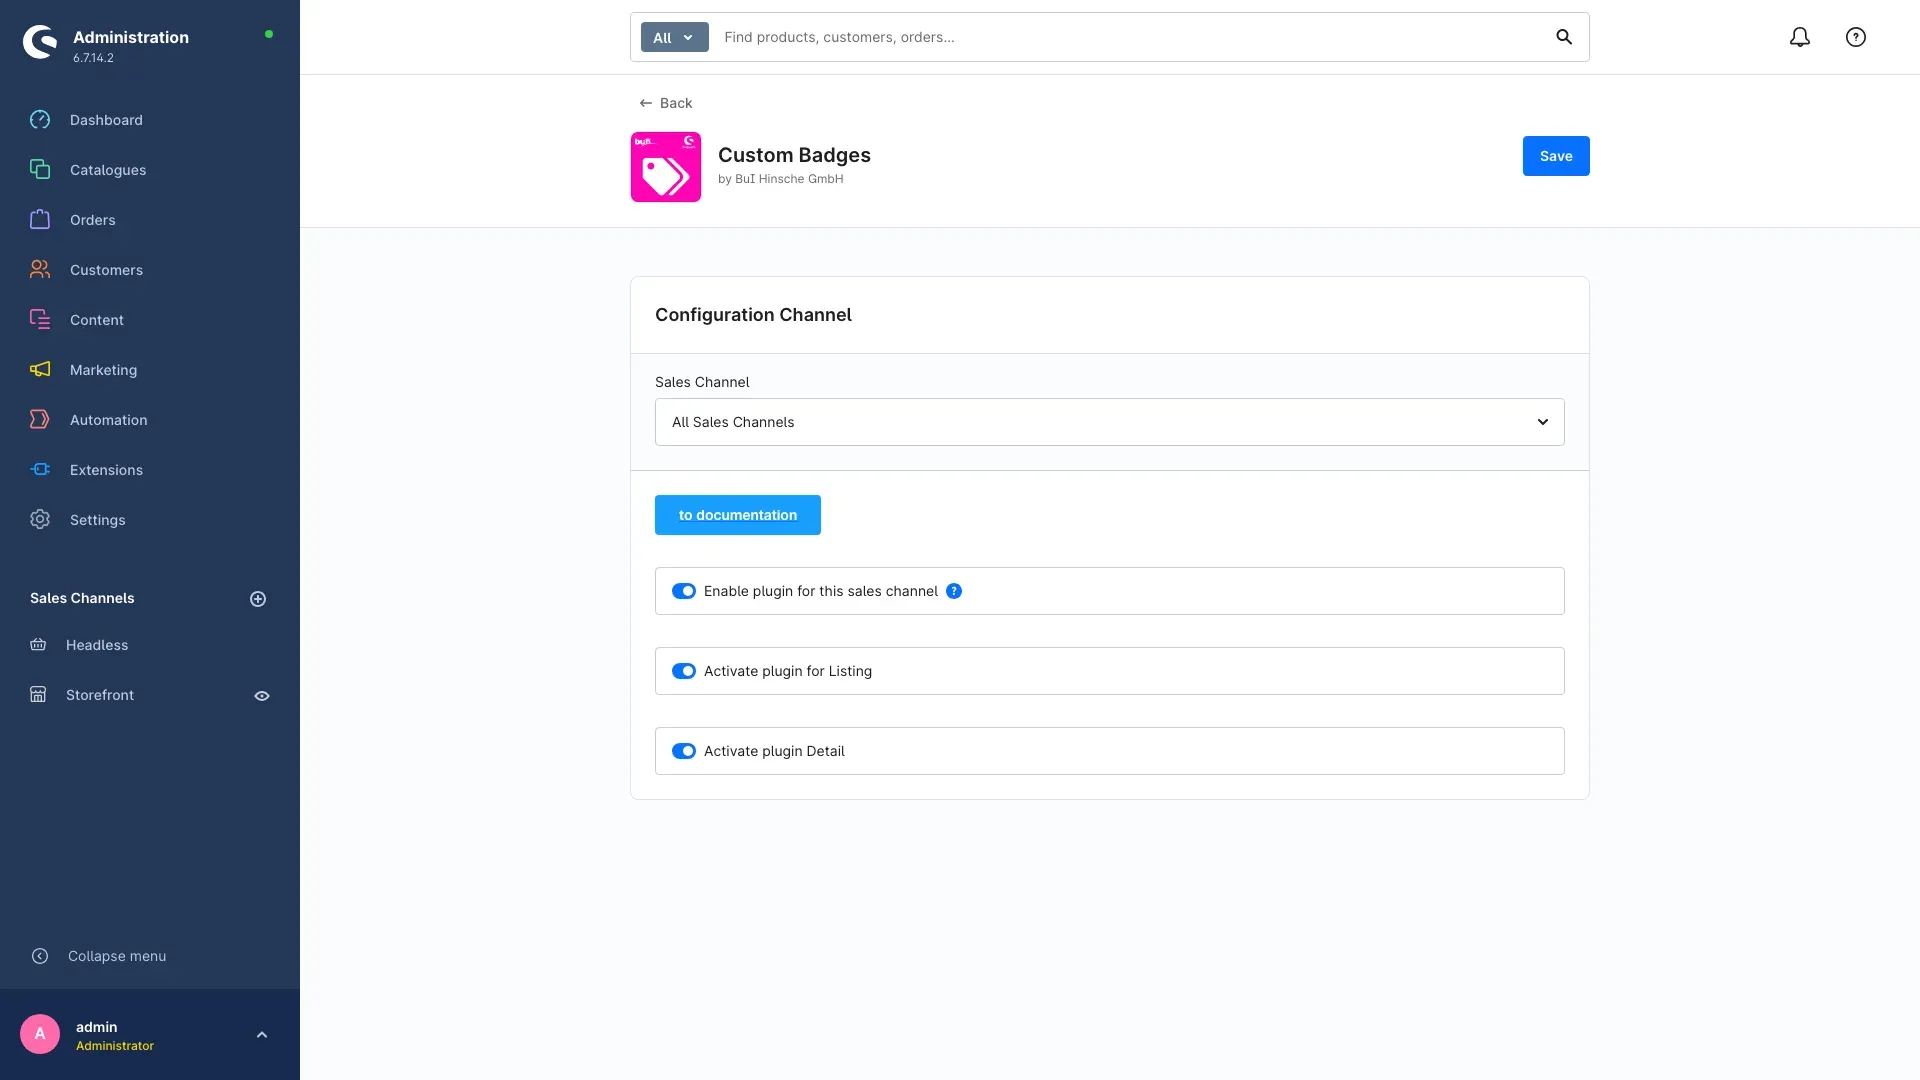Click the Custom Badges plugin thumbnail

click(x=666, y=167)
